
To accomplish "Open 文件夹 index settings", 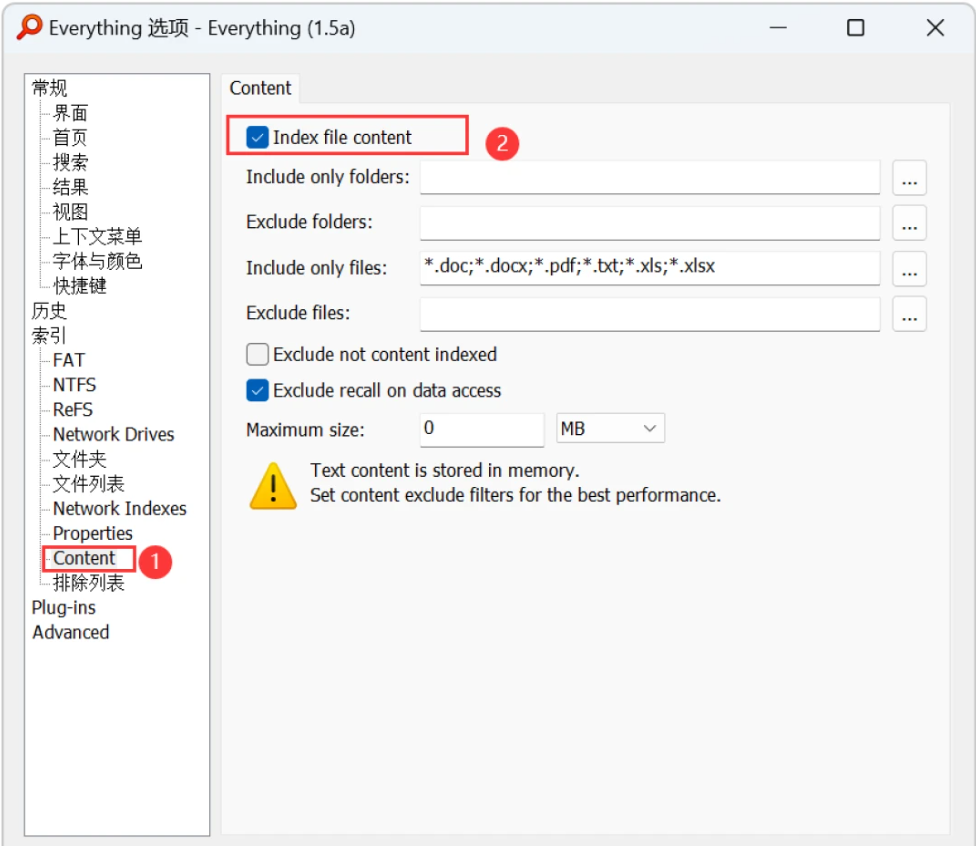I will [x=80, y=459].
